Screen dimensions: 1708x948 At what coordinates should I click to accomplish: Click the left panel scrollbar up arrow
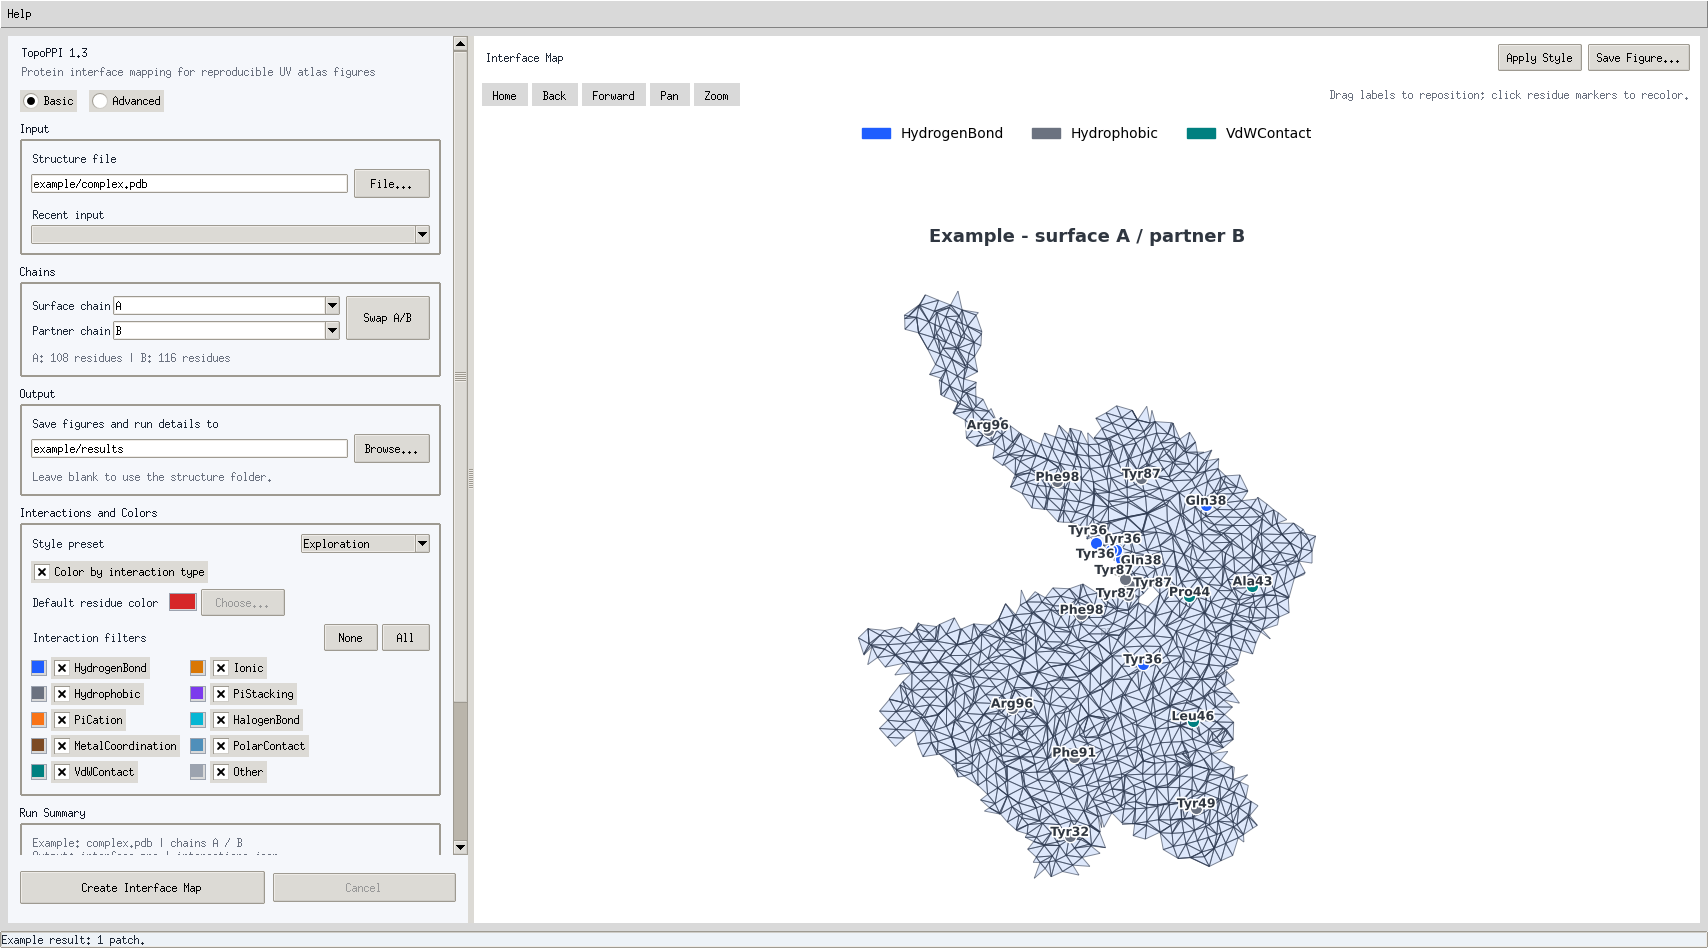pyautogui.click(x=460, y=44)
